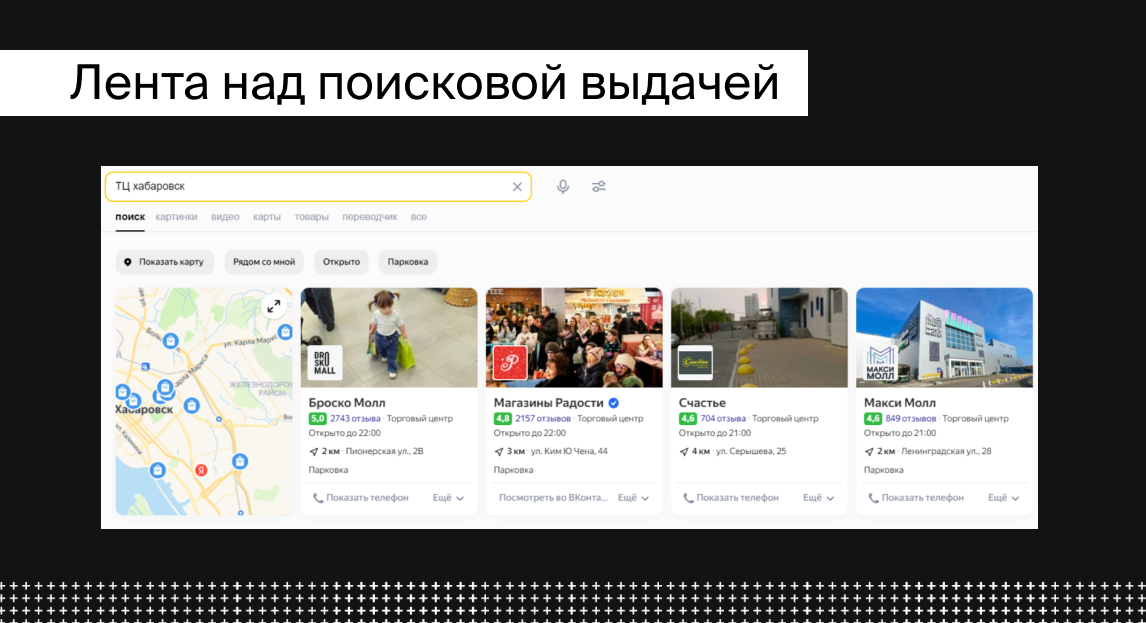Expand Ещё dropdown on Магазины Радости card
The width and height of the screenshot is (1146, 623).
[x=634, y=498]
